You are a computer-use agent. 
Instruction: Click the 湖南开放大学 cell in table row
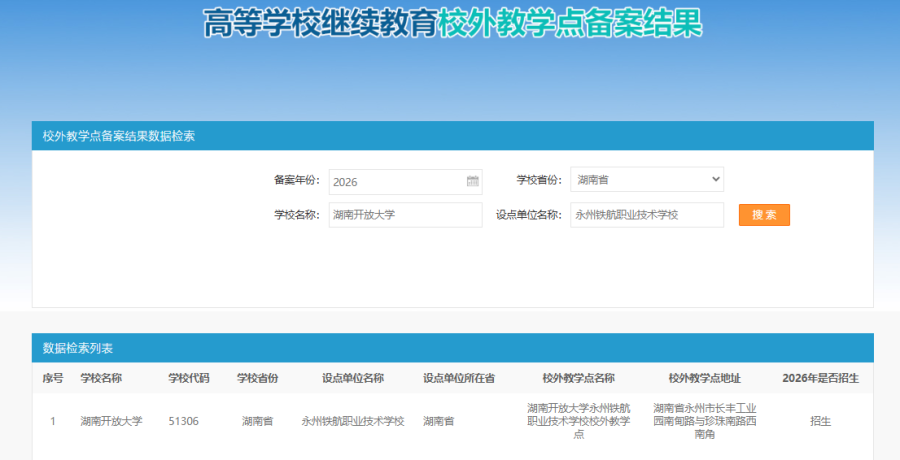click(x=111, y=421)
